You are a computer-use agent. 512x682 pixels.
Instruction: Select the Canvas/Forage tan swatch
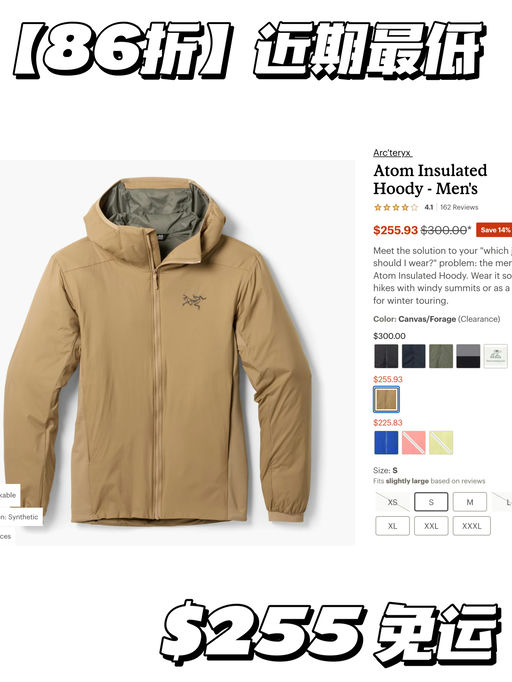(x=386, y=399)
